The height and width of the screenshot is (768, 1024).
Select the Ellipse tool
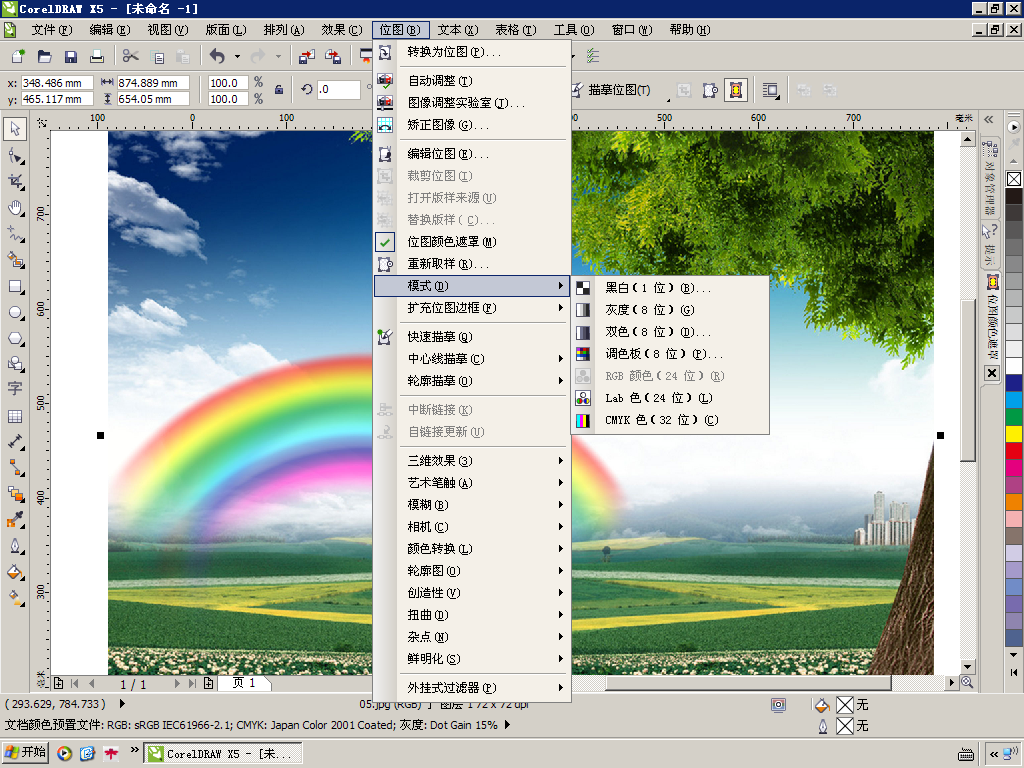pos(15,312)
